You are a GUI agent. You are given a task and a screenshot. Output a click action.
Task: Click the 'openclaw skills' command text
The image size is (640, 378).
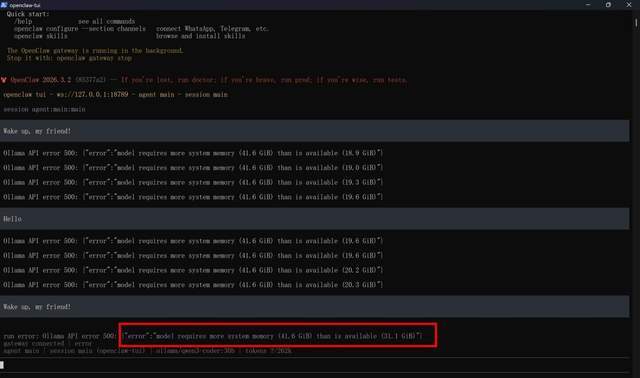pos(40,36)
